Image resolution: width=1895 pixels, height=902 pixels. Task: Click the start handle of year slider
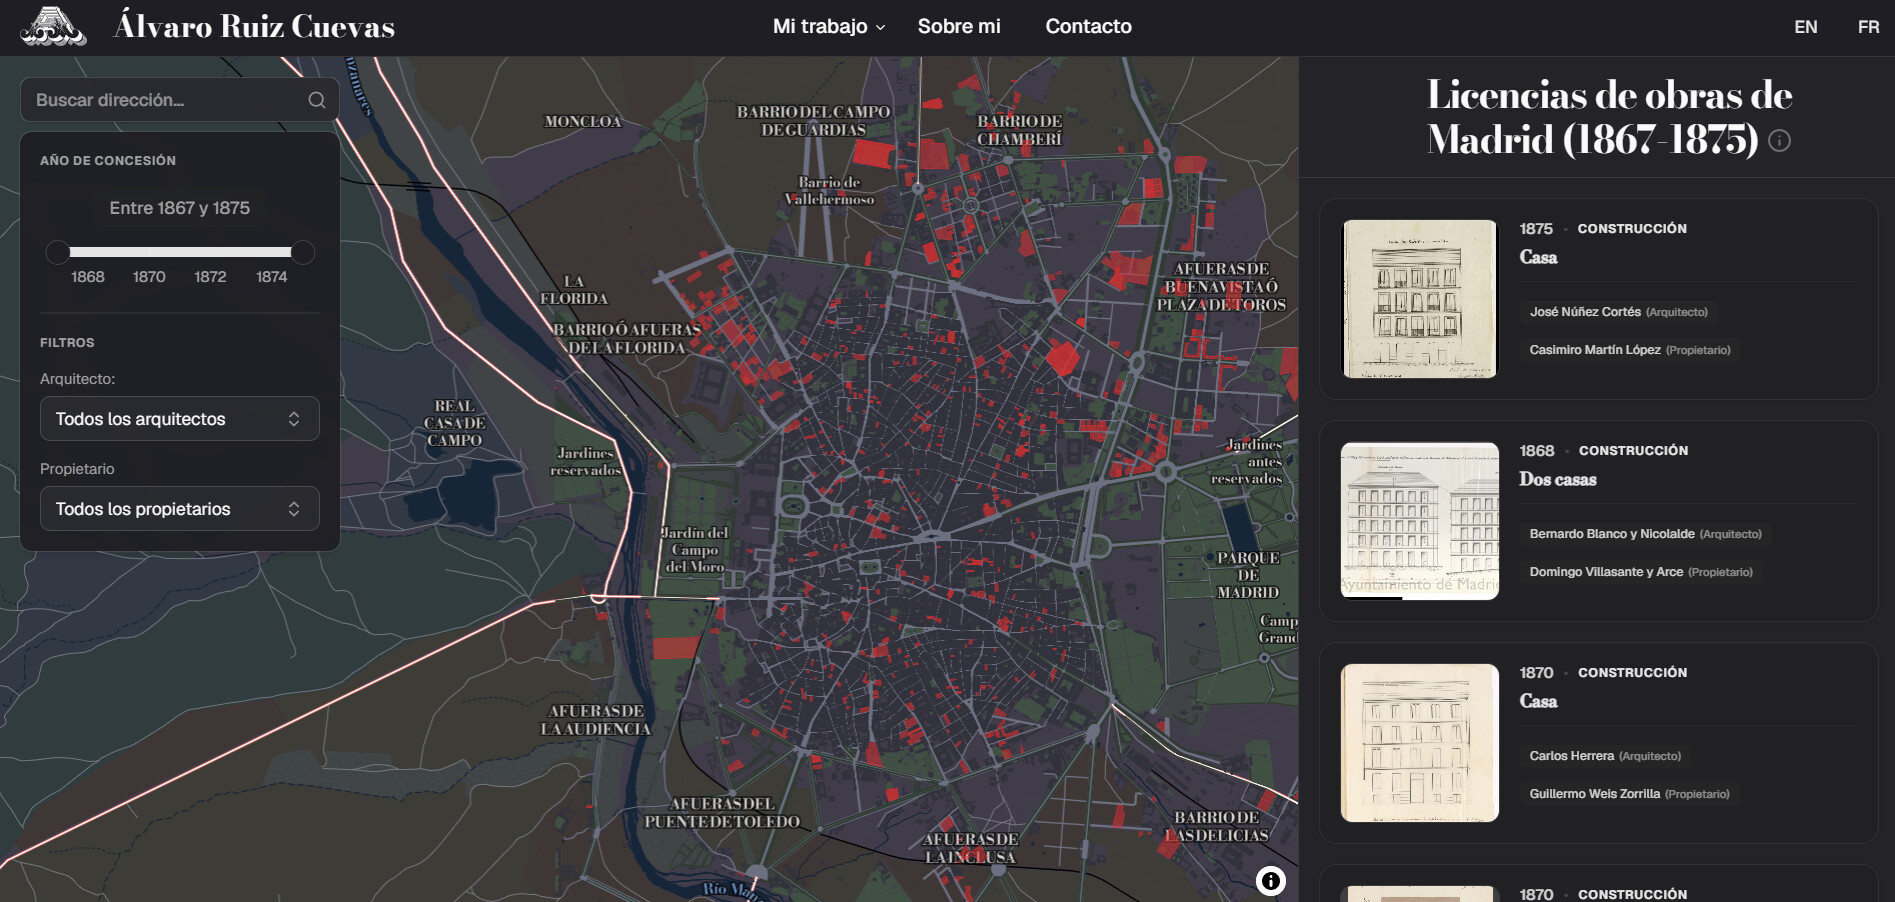[x=58, y=252]
